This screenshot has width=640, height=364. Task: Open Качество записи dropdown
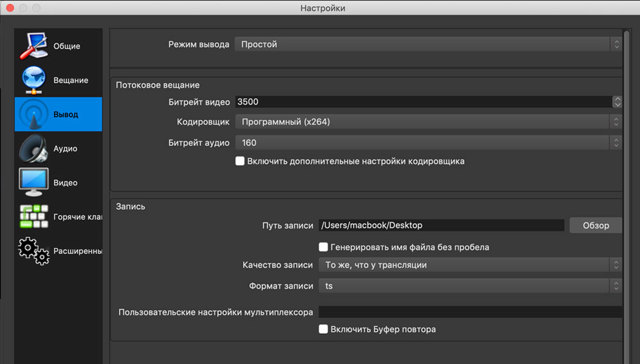pos(470,265)
